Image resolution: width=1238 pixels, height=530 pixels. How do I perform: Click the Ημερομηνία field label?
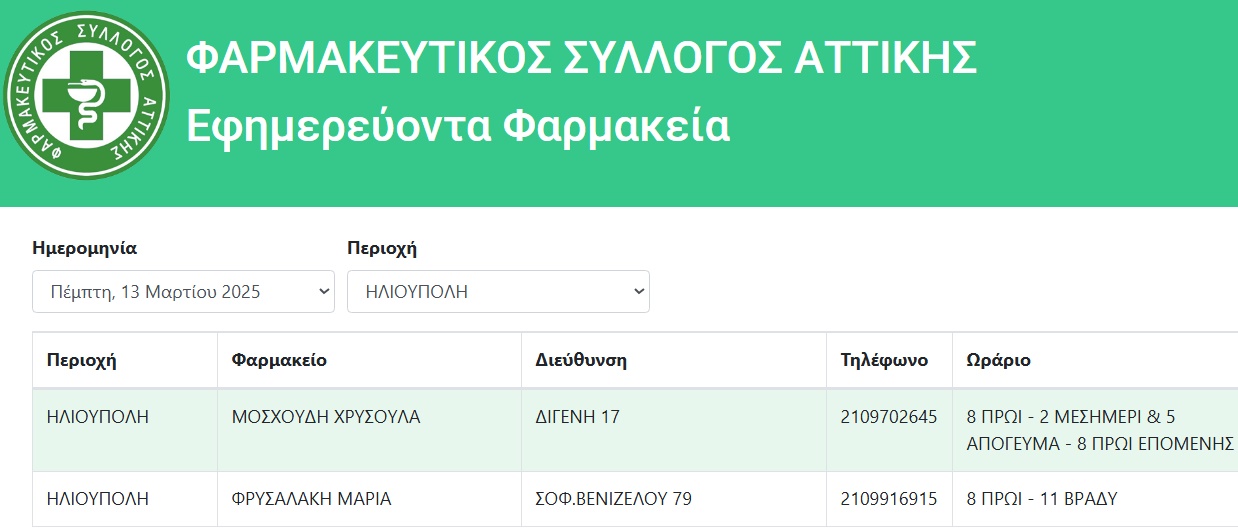[84, 248]
